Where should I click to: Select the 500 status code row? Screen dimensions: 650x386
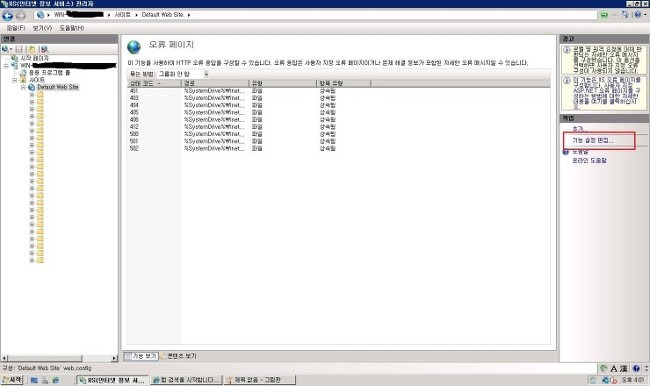[339, 134]
